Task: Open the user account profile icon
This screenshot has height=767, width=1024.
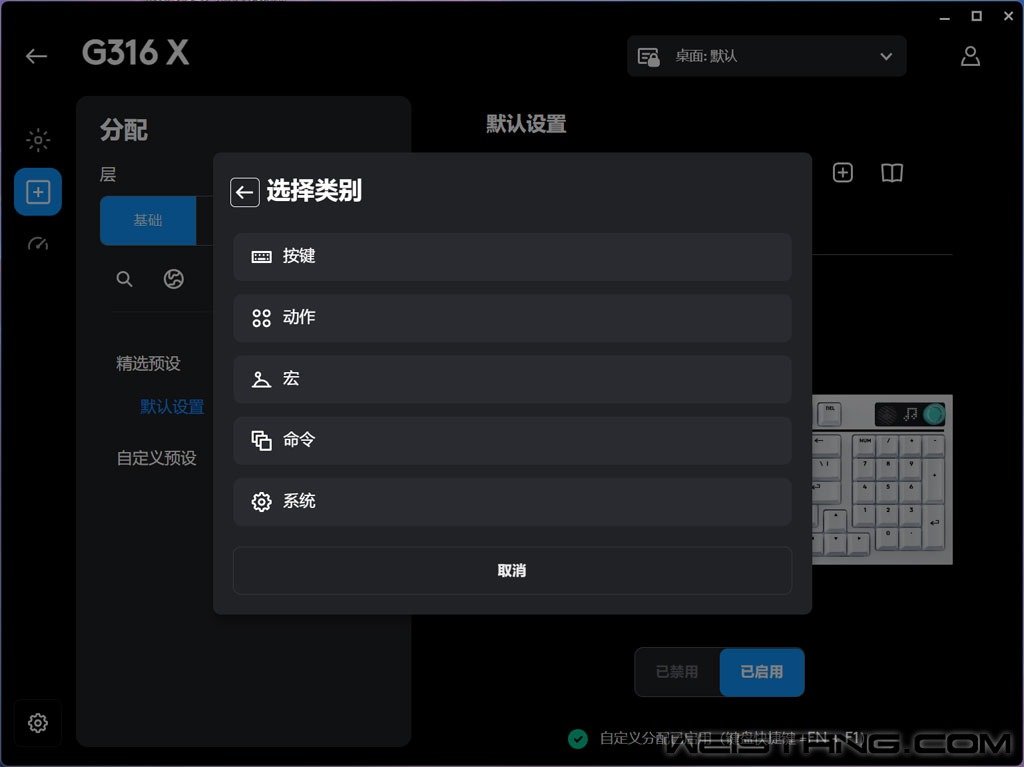Action: click(x=969, y=56)
